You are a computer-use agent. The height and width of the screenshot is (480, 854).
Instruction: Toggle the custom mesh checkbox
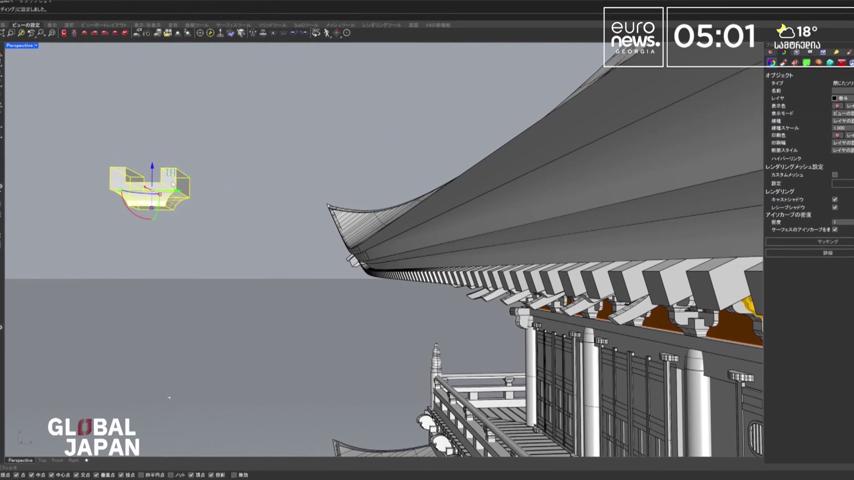click(x=835, y=175)
